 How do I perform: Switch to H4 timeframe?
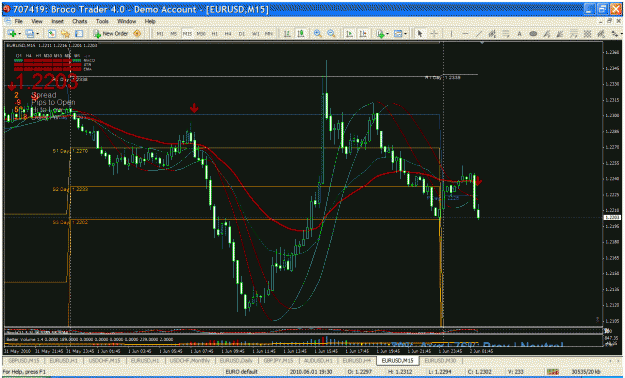[228, 34]
